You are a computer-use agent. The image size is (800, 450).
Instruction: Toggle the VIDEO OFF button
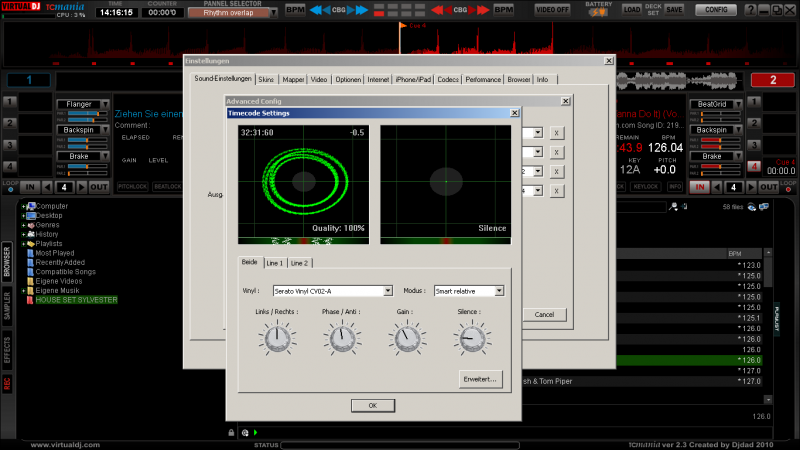click(552, 10)
